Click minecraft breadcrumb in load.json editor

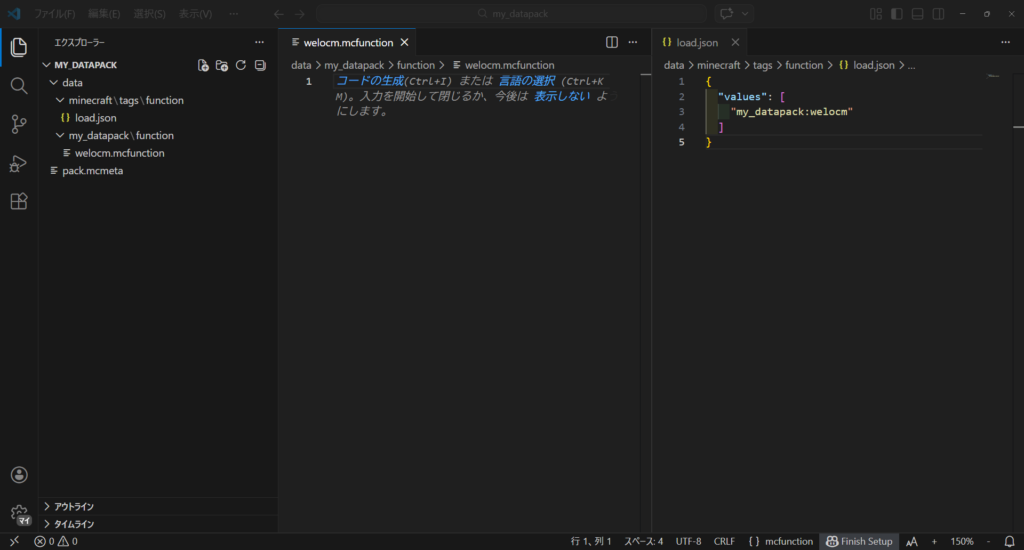(x=718, y=65)
